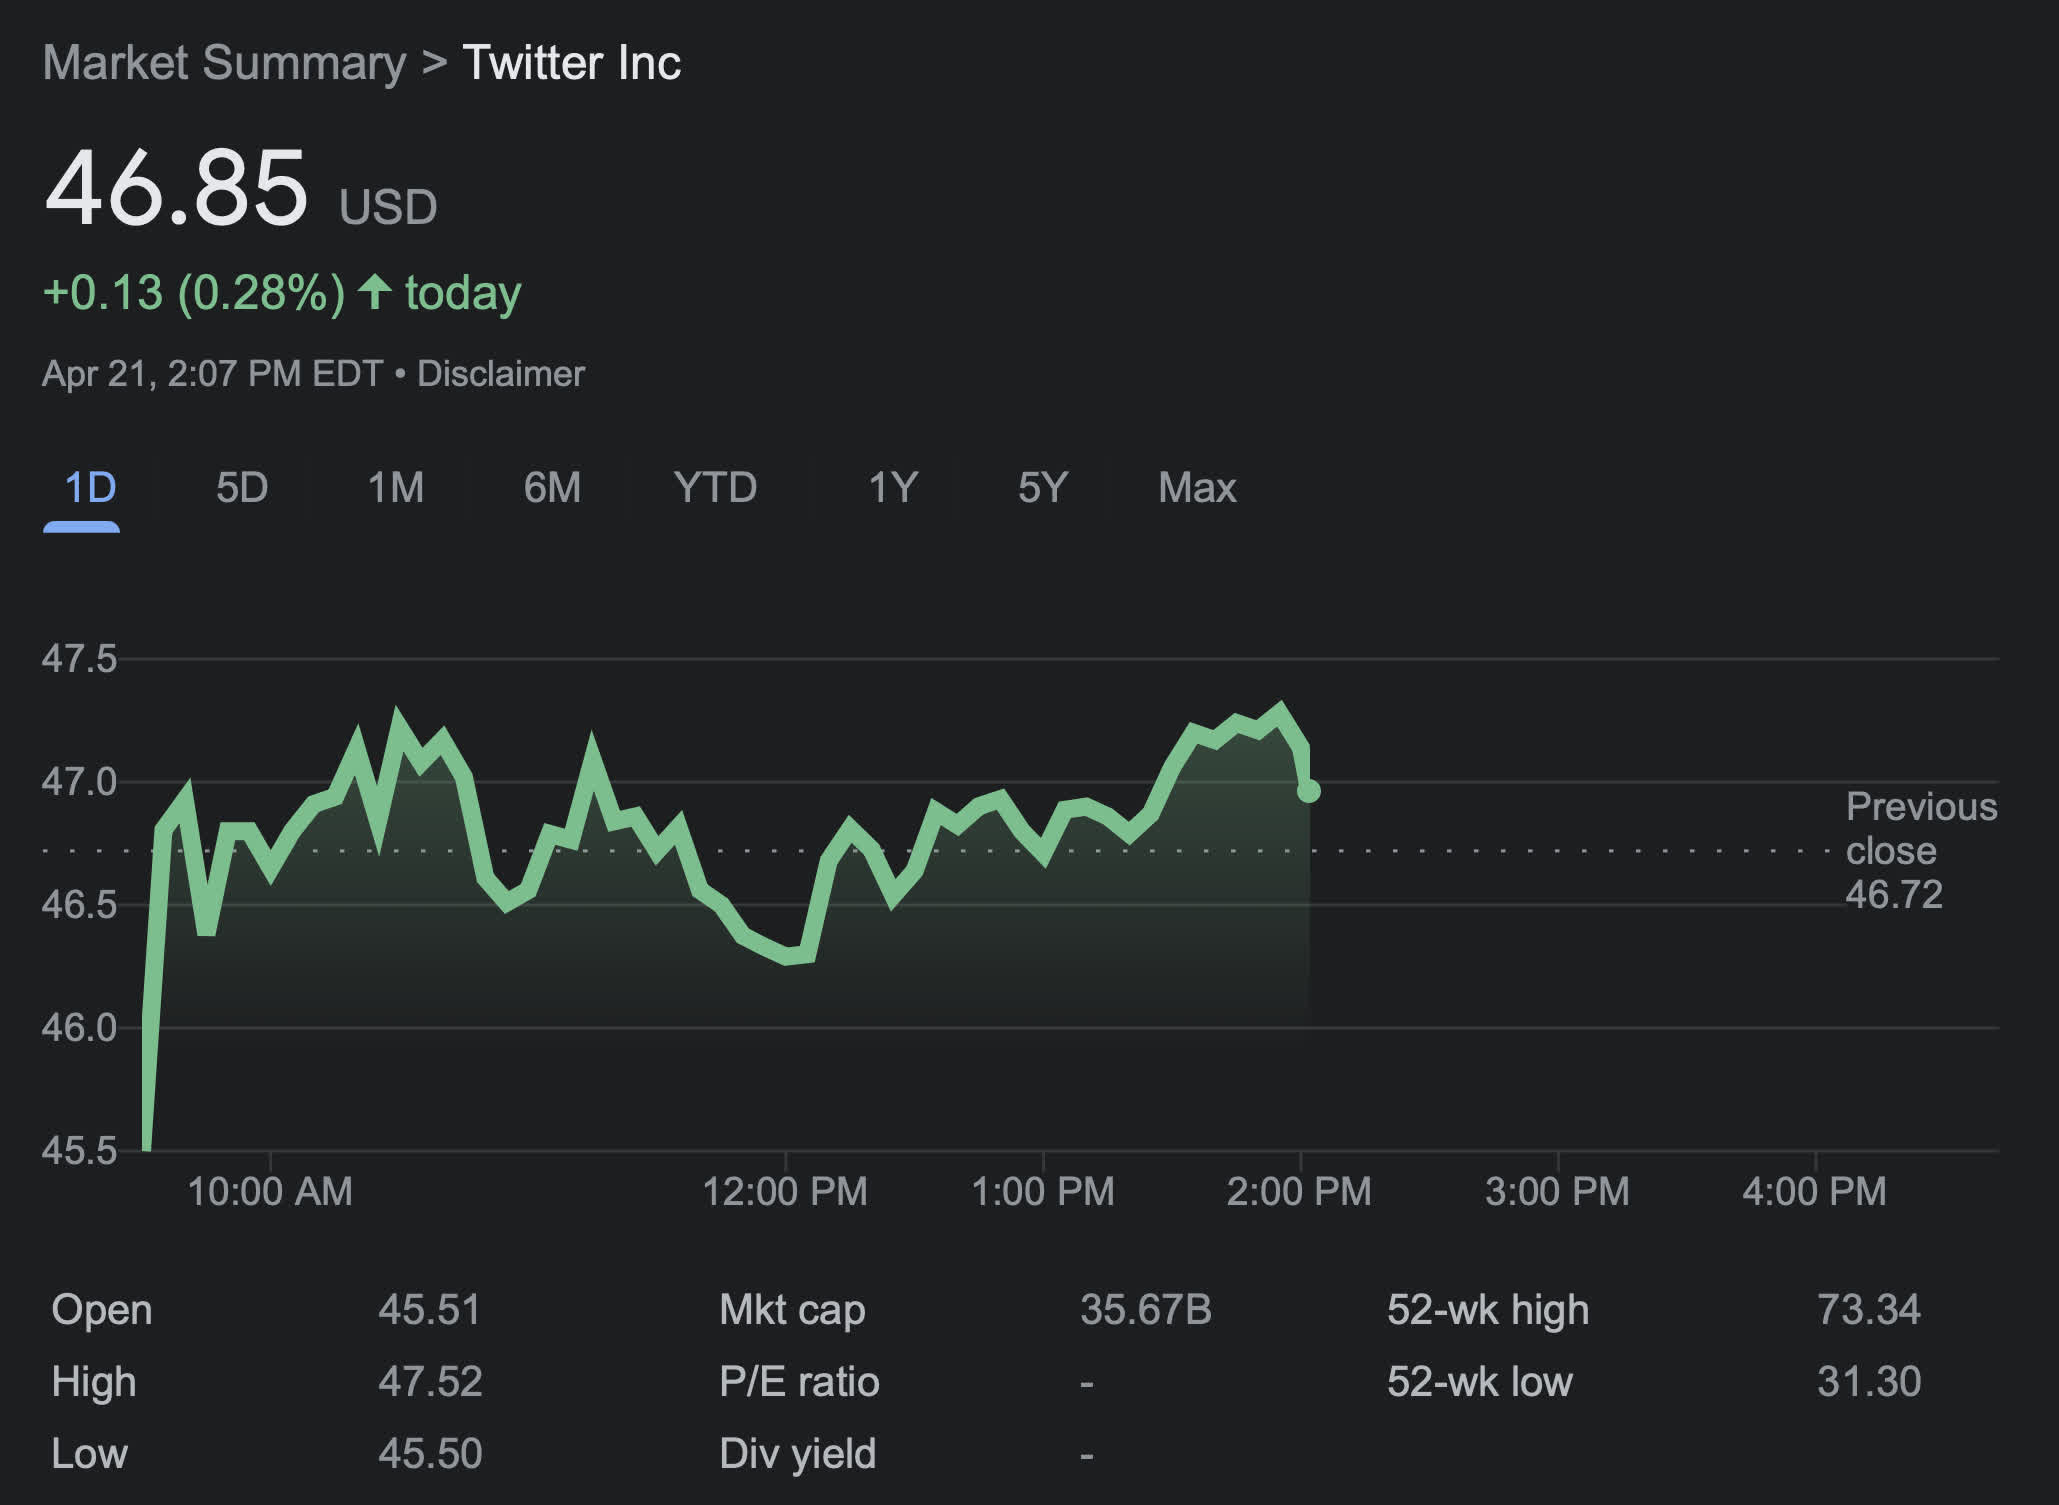Switch to the 6M range tab

tap(552, 488)
